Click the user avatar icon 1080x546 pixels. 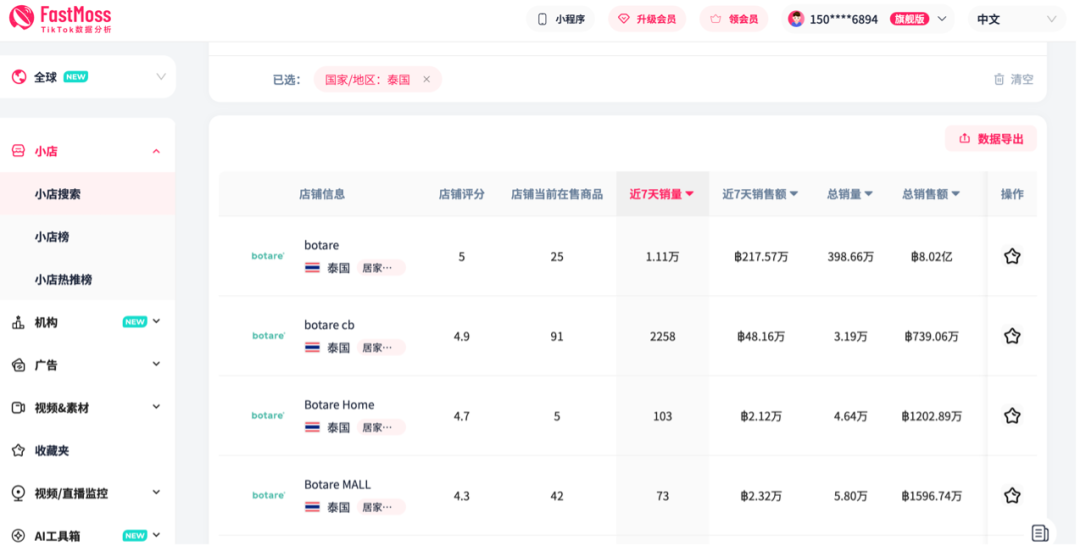(x=796, y=19)
